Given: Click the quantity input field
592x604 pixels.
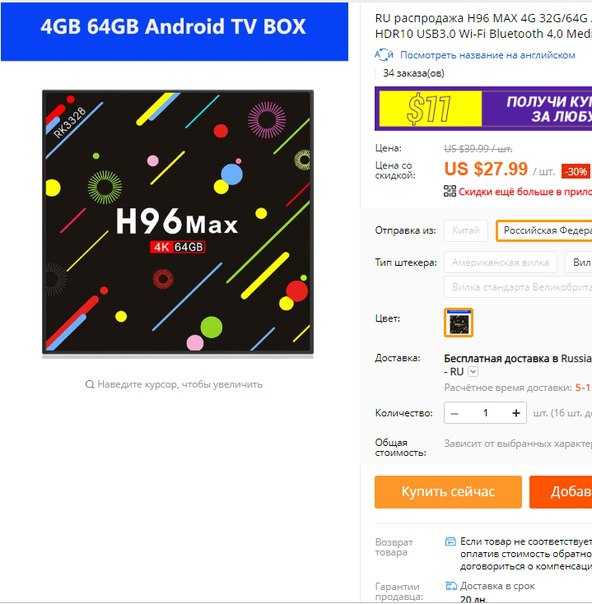Looking at the screenshot, I should (485, 413).
